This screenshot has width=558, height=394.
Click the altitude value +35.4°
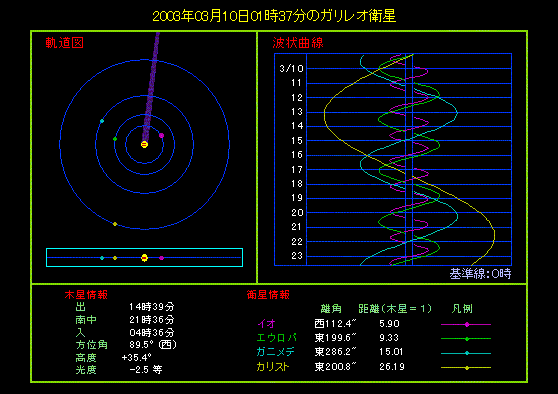click(137, 357)
